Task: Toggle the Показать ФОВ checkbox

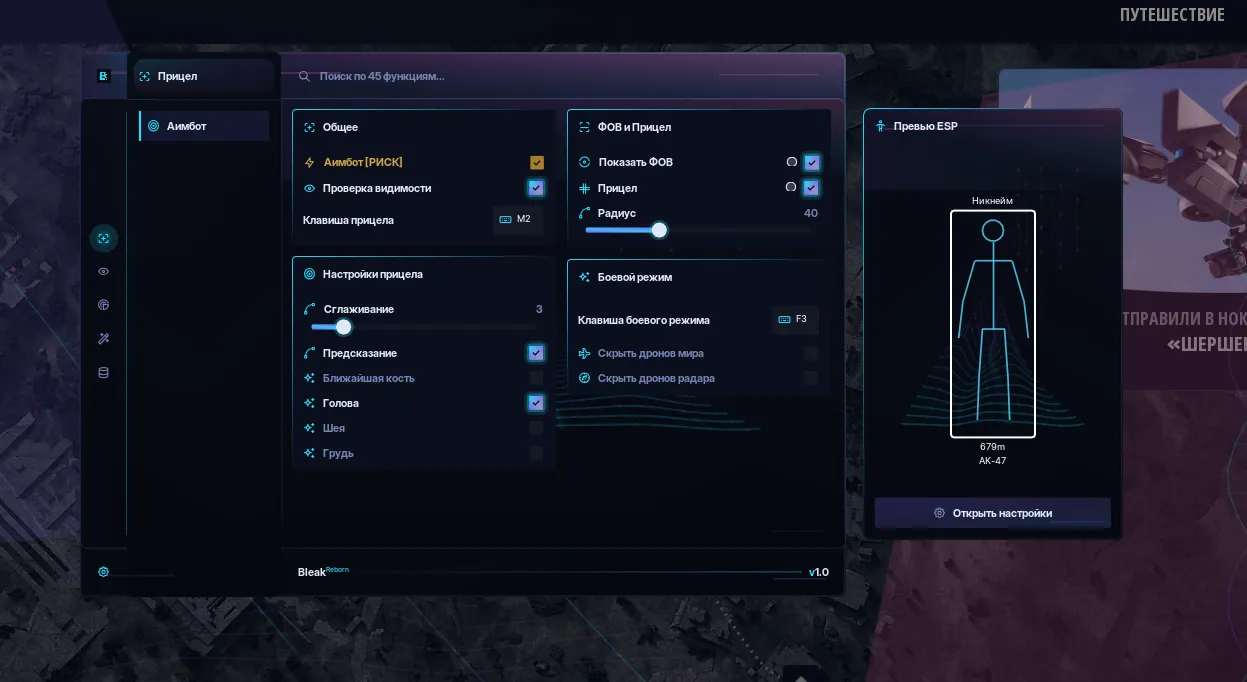Action: coord(812,162)
